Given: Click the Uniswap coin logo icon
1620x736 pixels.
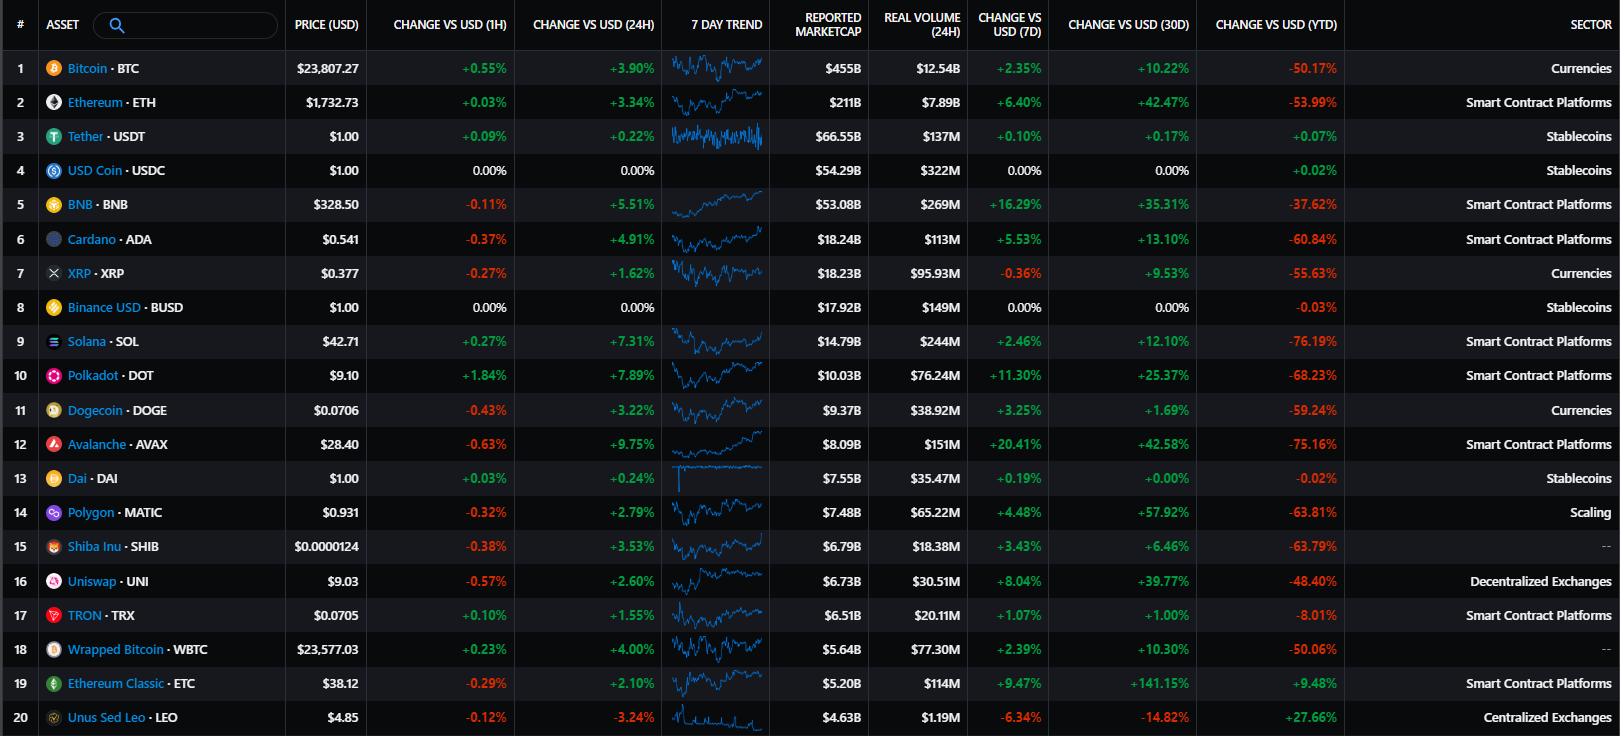Looking at the screenshot, I should point(54,581).
